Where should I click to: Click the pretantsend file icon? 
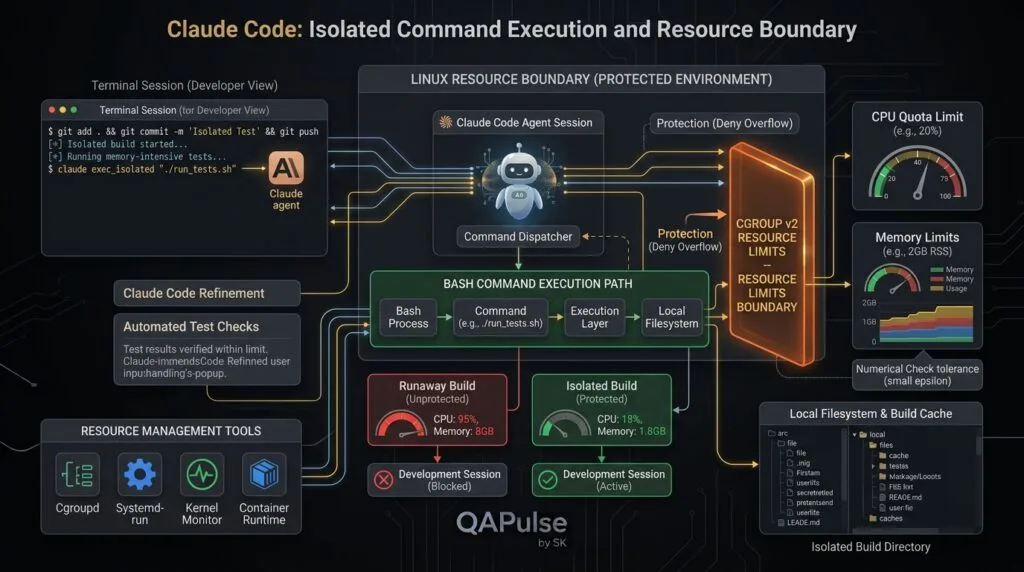(x=790, y=502)
